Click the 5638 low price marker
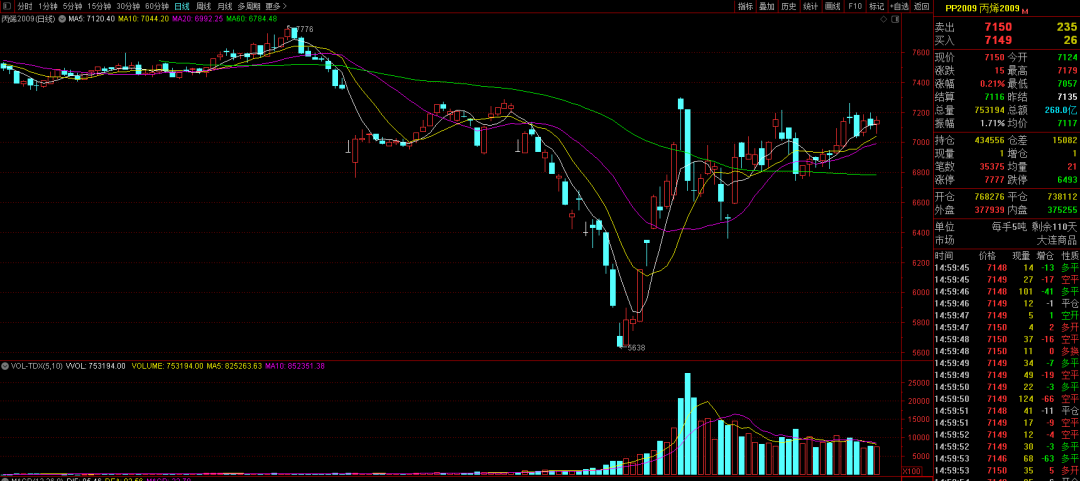The height and width of the screenshot is (481, 1080). [634, 348]
